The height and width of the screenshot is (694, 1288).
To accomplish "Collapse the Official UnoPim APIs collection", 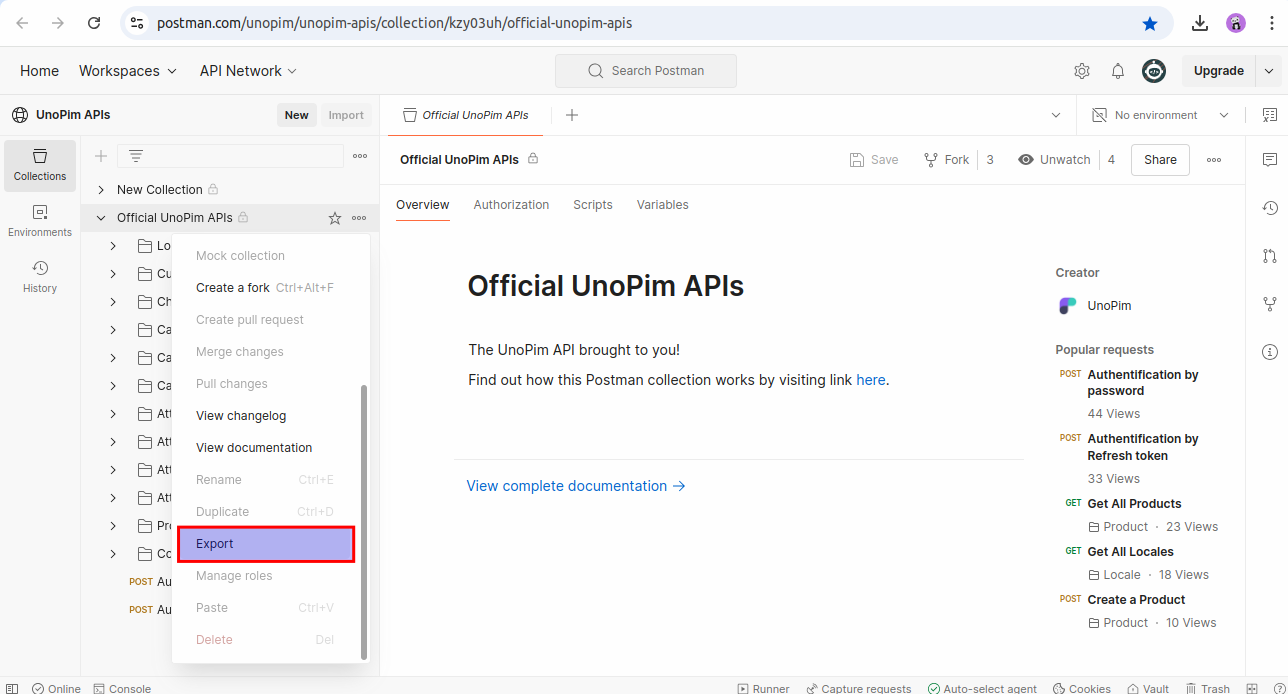I will tap(101, 218).
